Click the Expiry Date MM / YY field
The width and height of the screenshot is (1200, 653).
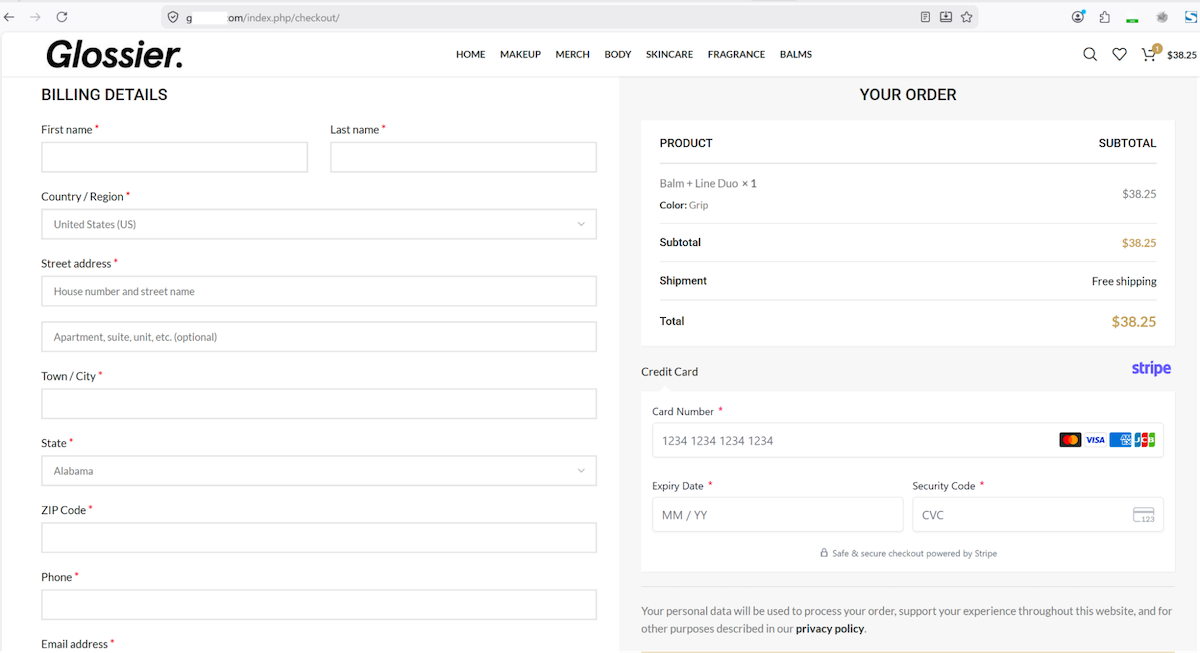click(x=777, y=514)
